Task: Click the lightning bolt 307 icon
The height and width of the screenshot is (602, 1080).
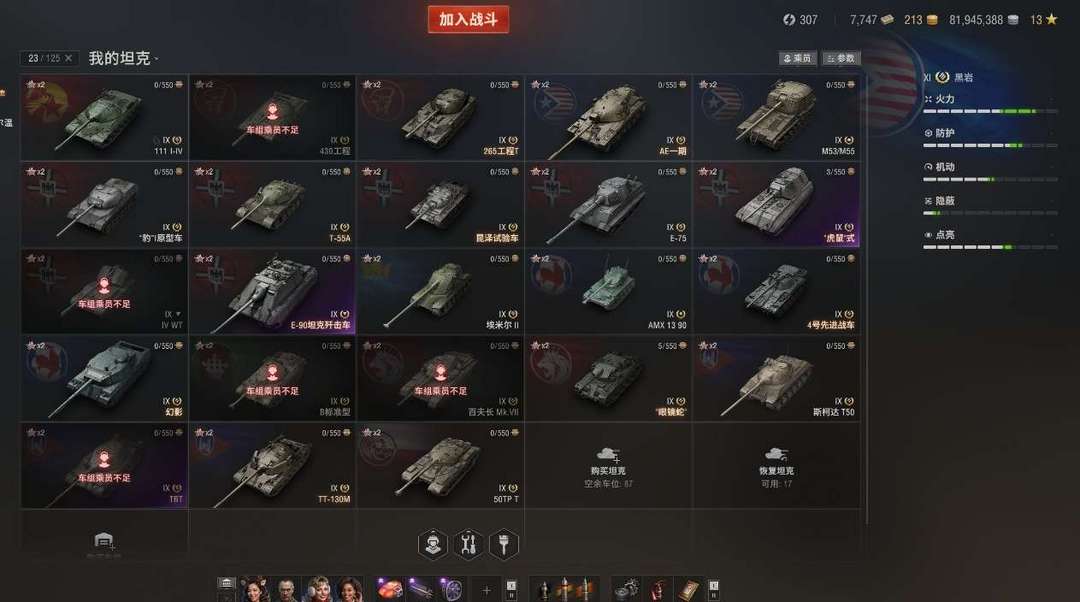Action: click(789, 20)
